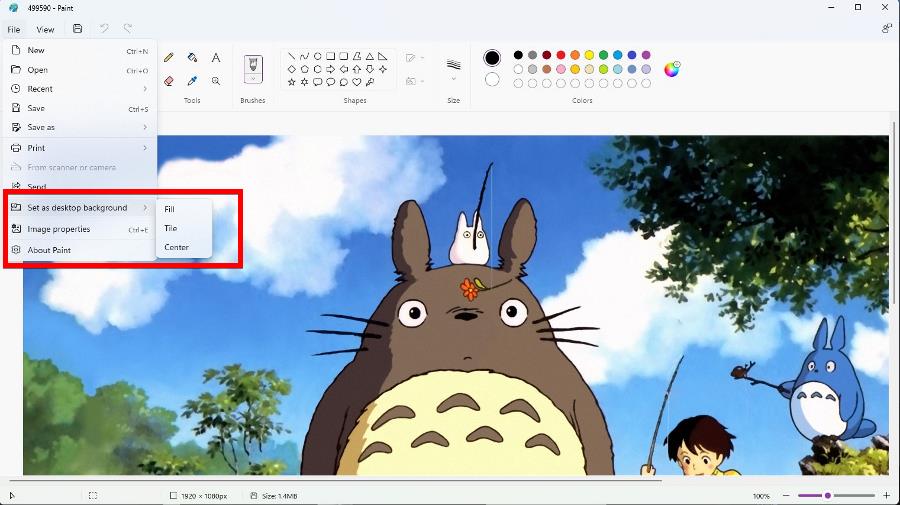This screenshot has height=505, width=900.
Task: Open the File menu
Action: coord(14,29)
